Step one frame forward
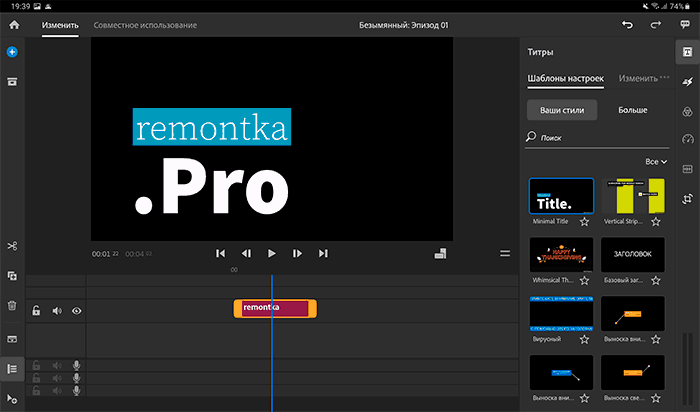The image size is (700, 412). pyautogui.click(x=297, y=254)
